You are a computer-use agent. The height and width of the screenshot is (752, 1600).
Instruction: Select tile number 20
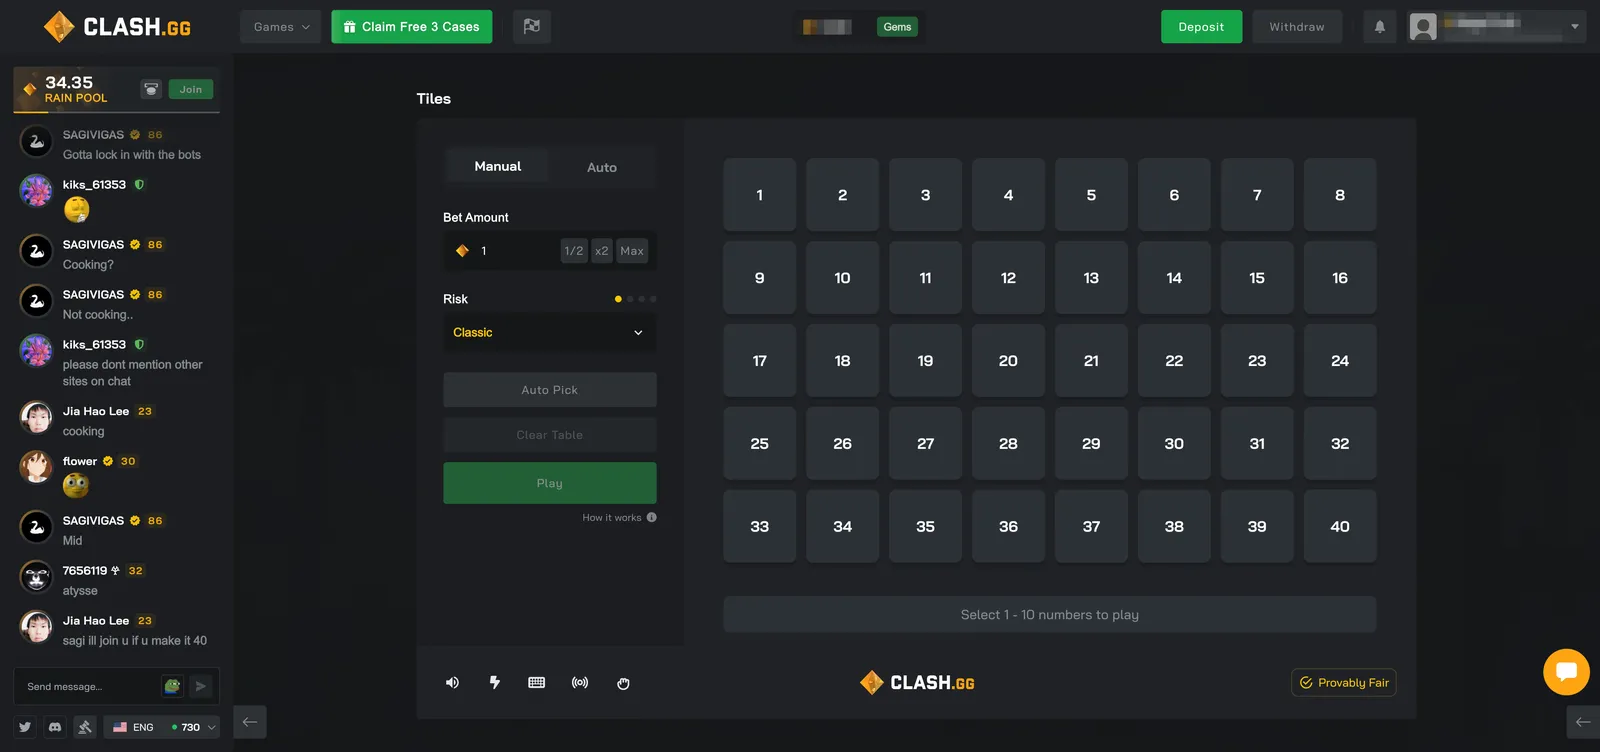[1008, 361]
